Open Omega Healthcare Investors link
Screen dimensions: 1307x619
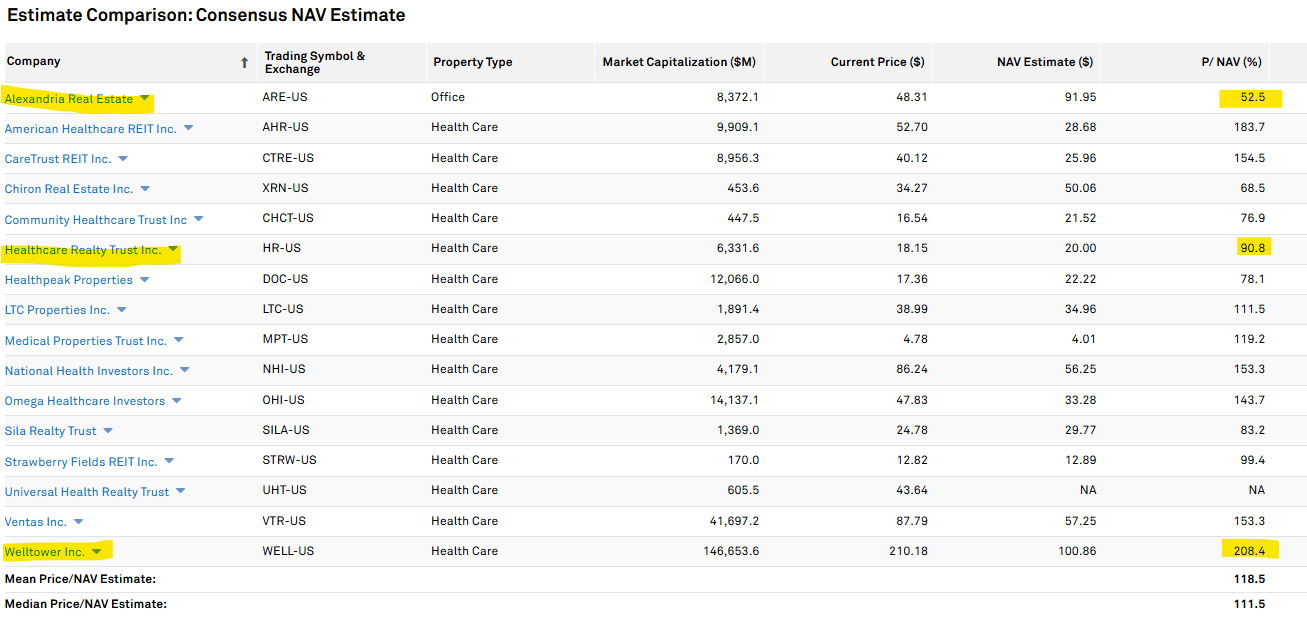85,401
